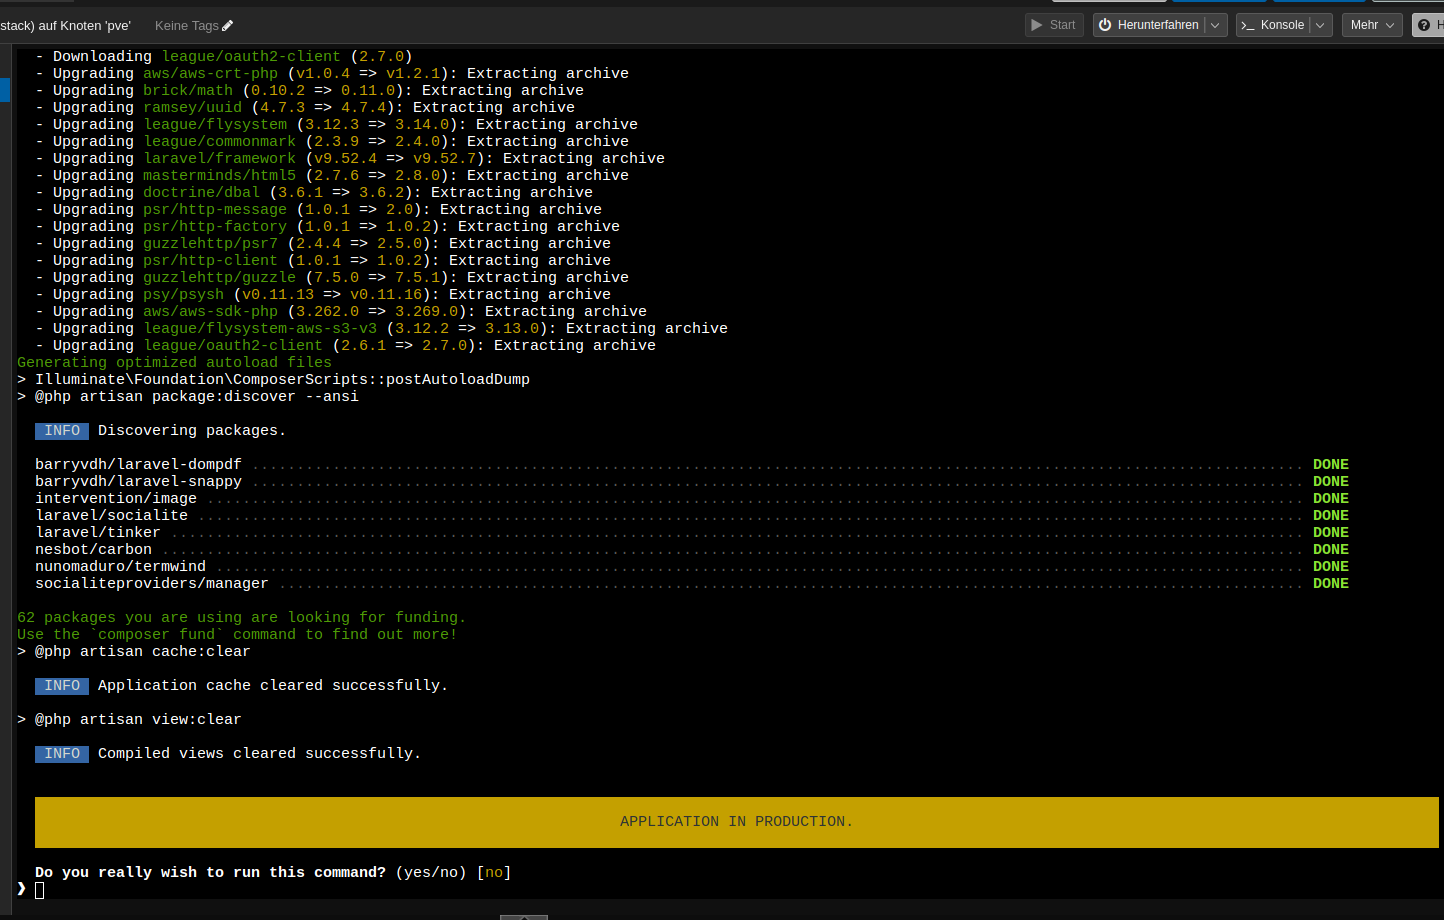Click the 'league/commonmark' upgrade line
The height and width of the screenshot is (920, 1444).
[x=332, y=142]
